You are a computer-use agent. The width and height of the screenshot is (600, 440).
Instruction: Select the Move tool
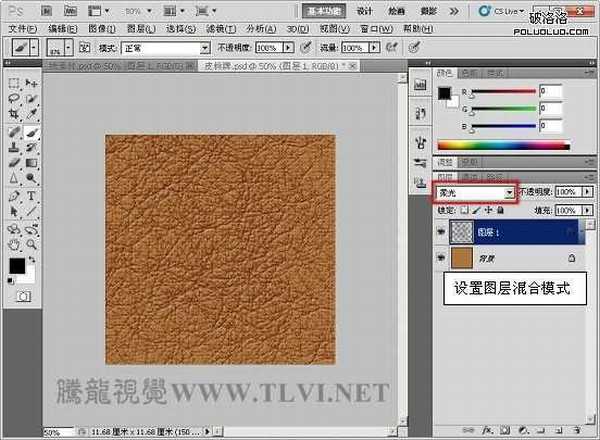[31, 83]
